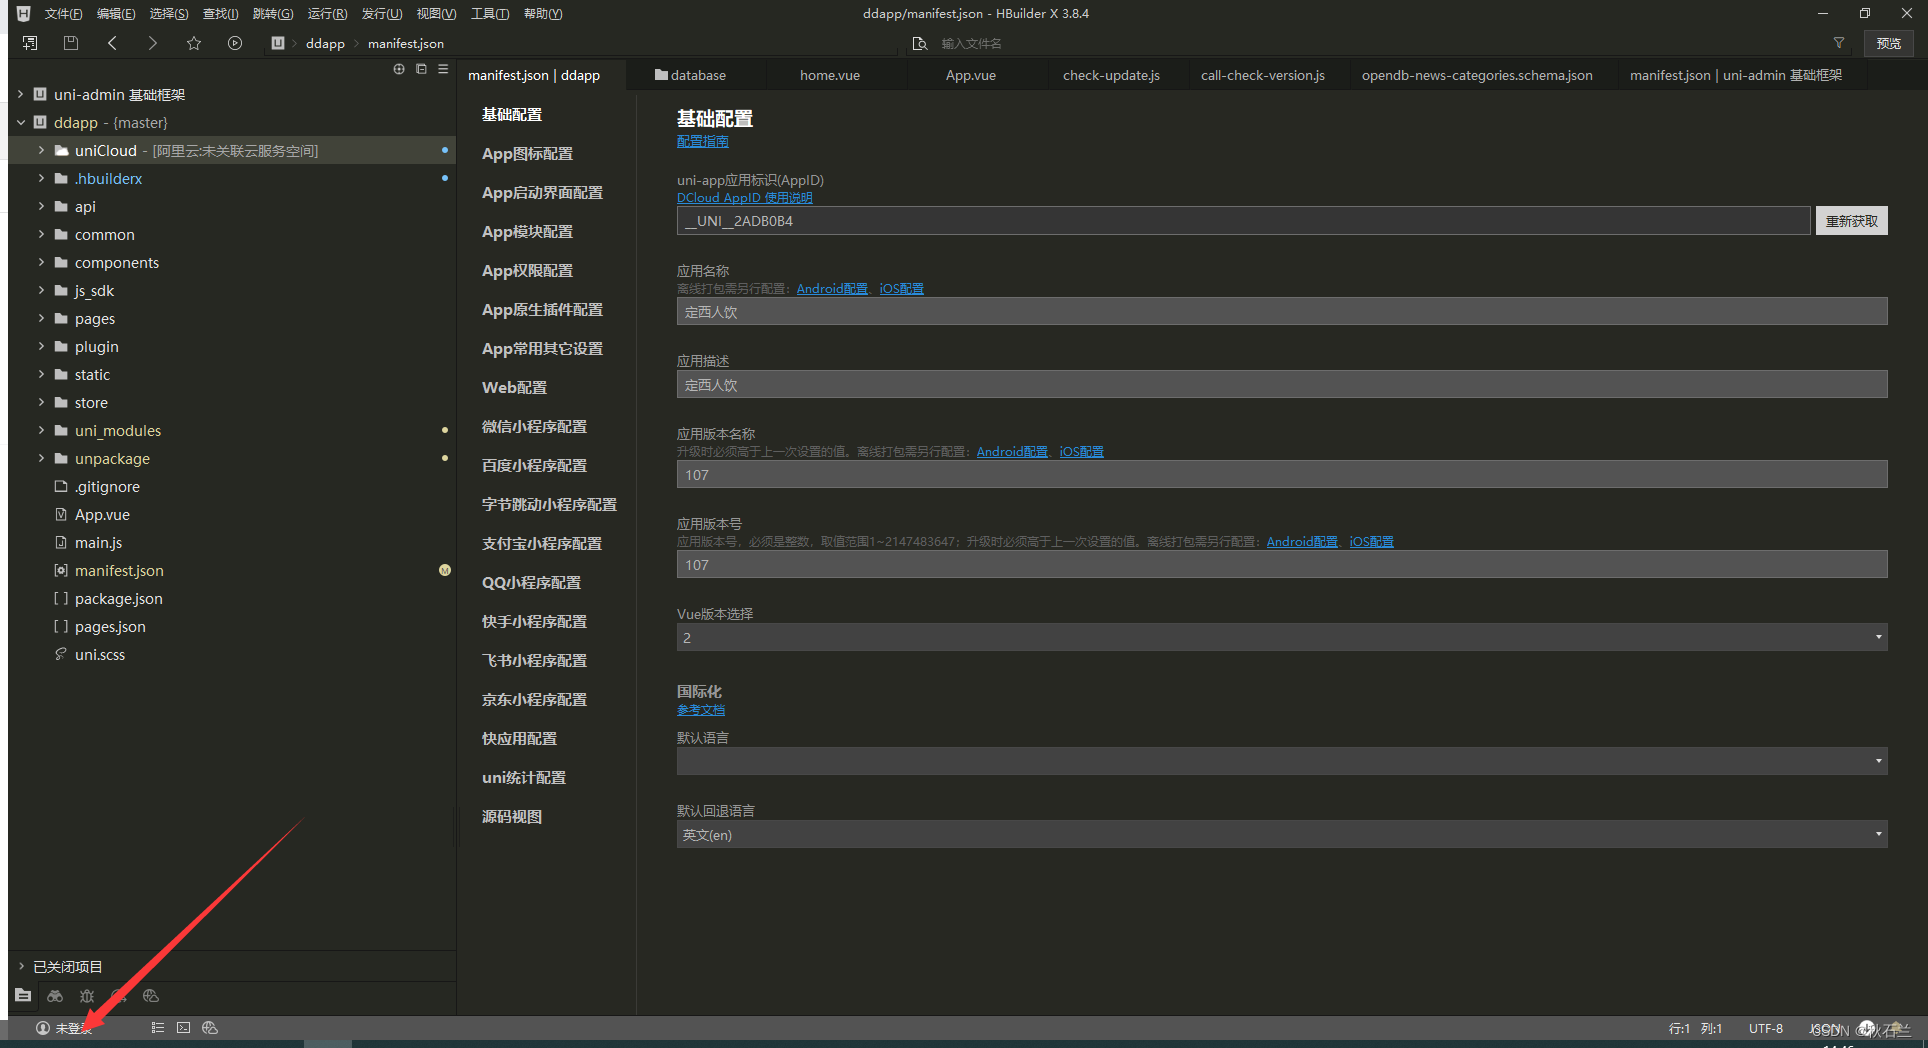Screen dimensions: 1928x1048
Task: Click the project icon in breadcrumb bar
Action: 278,43
